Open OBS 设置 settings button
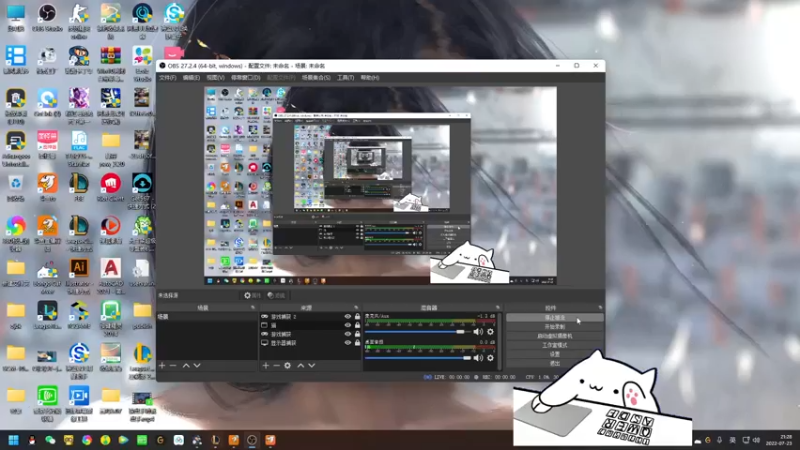This screenshot has height=450, width=800. coord(555,355)
